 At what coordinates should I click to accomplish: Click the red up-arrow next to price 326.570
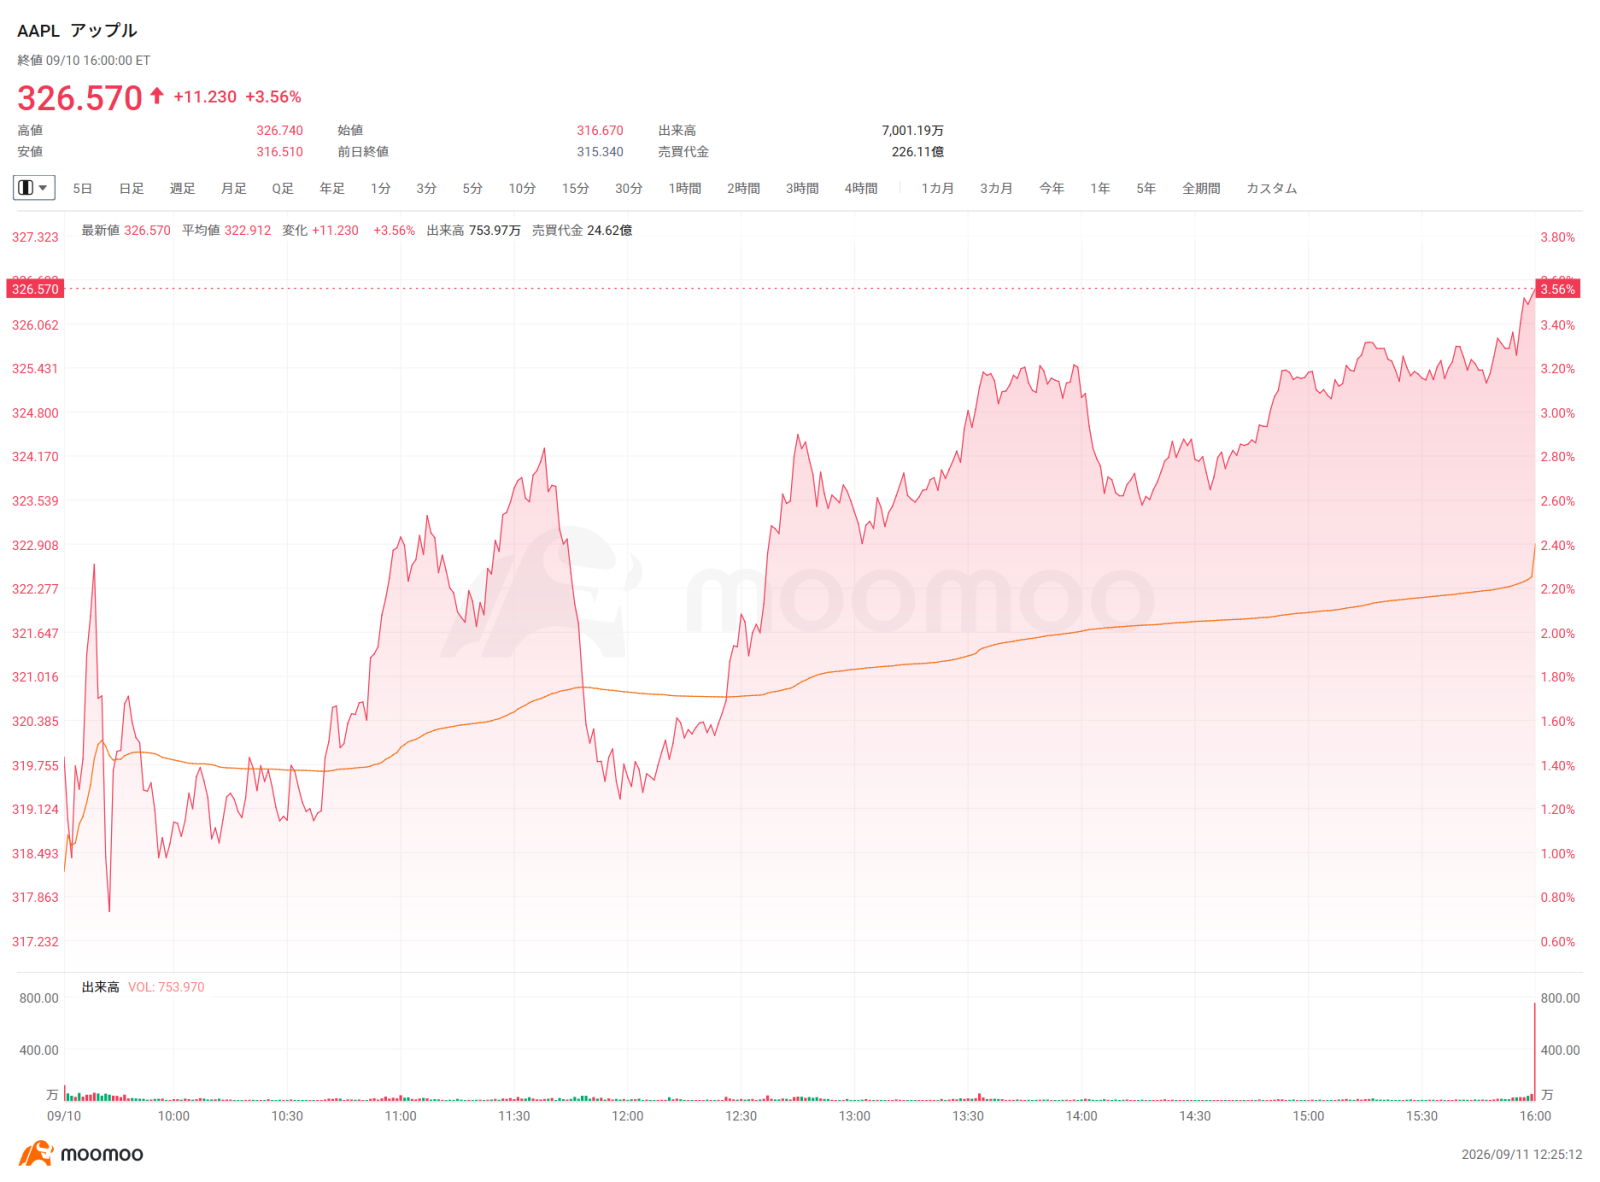tap(157, 96)
